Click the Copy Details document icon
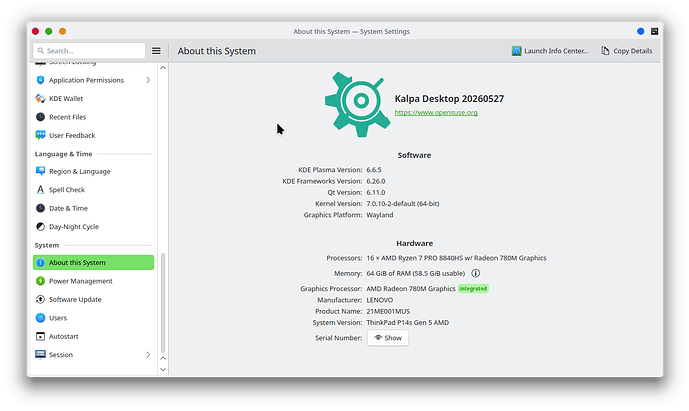 [606, 51]
